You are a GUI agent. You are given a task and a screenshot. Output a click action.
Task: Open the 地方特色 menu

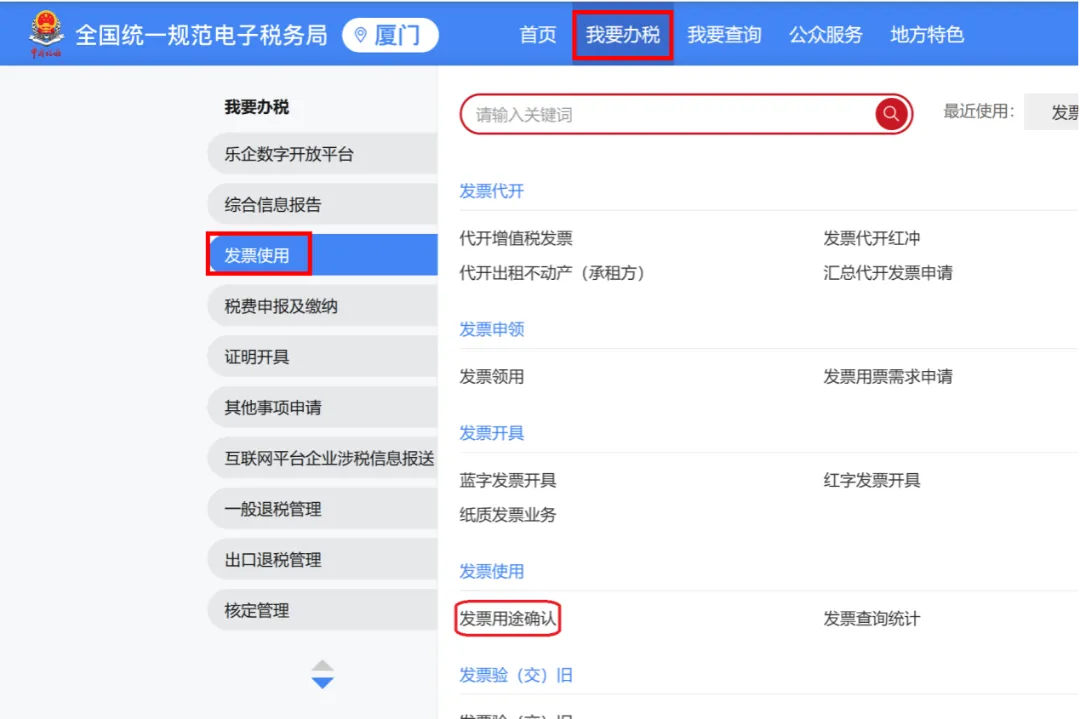click(x=926, y=33)
